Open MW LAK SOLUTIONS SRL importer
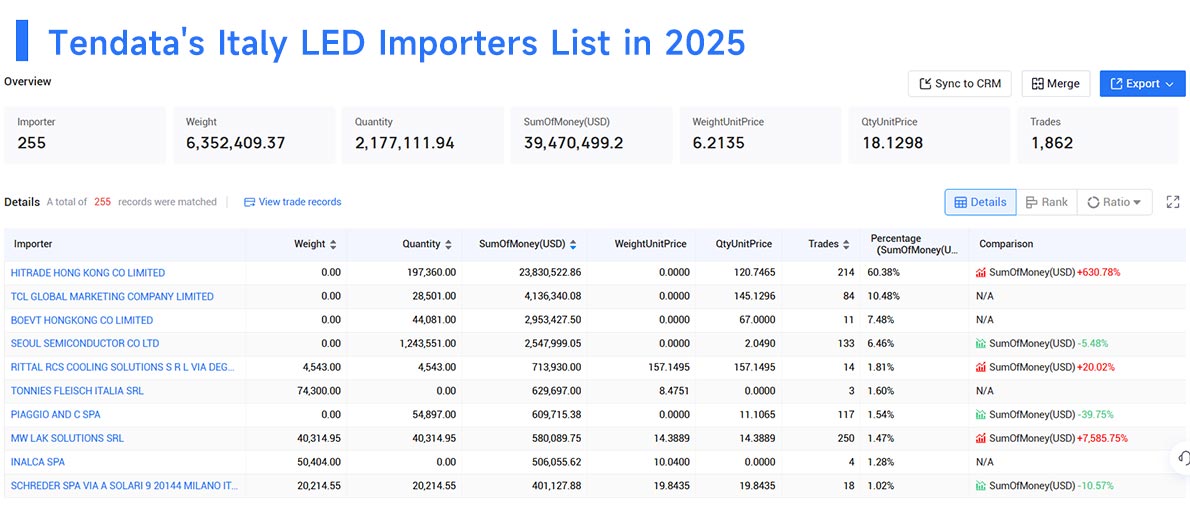 [67, 438]
